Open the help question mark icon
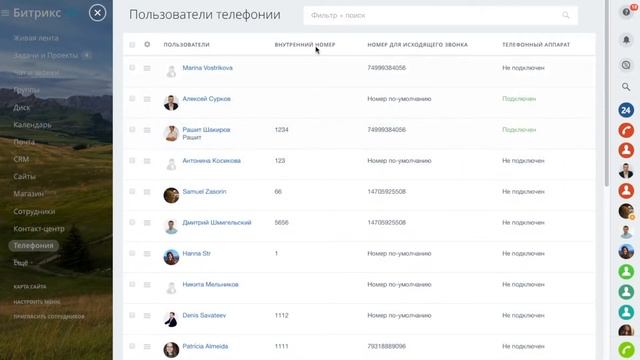 (626, 12)
